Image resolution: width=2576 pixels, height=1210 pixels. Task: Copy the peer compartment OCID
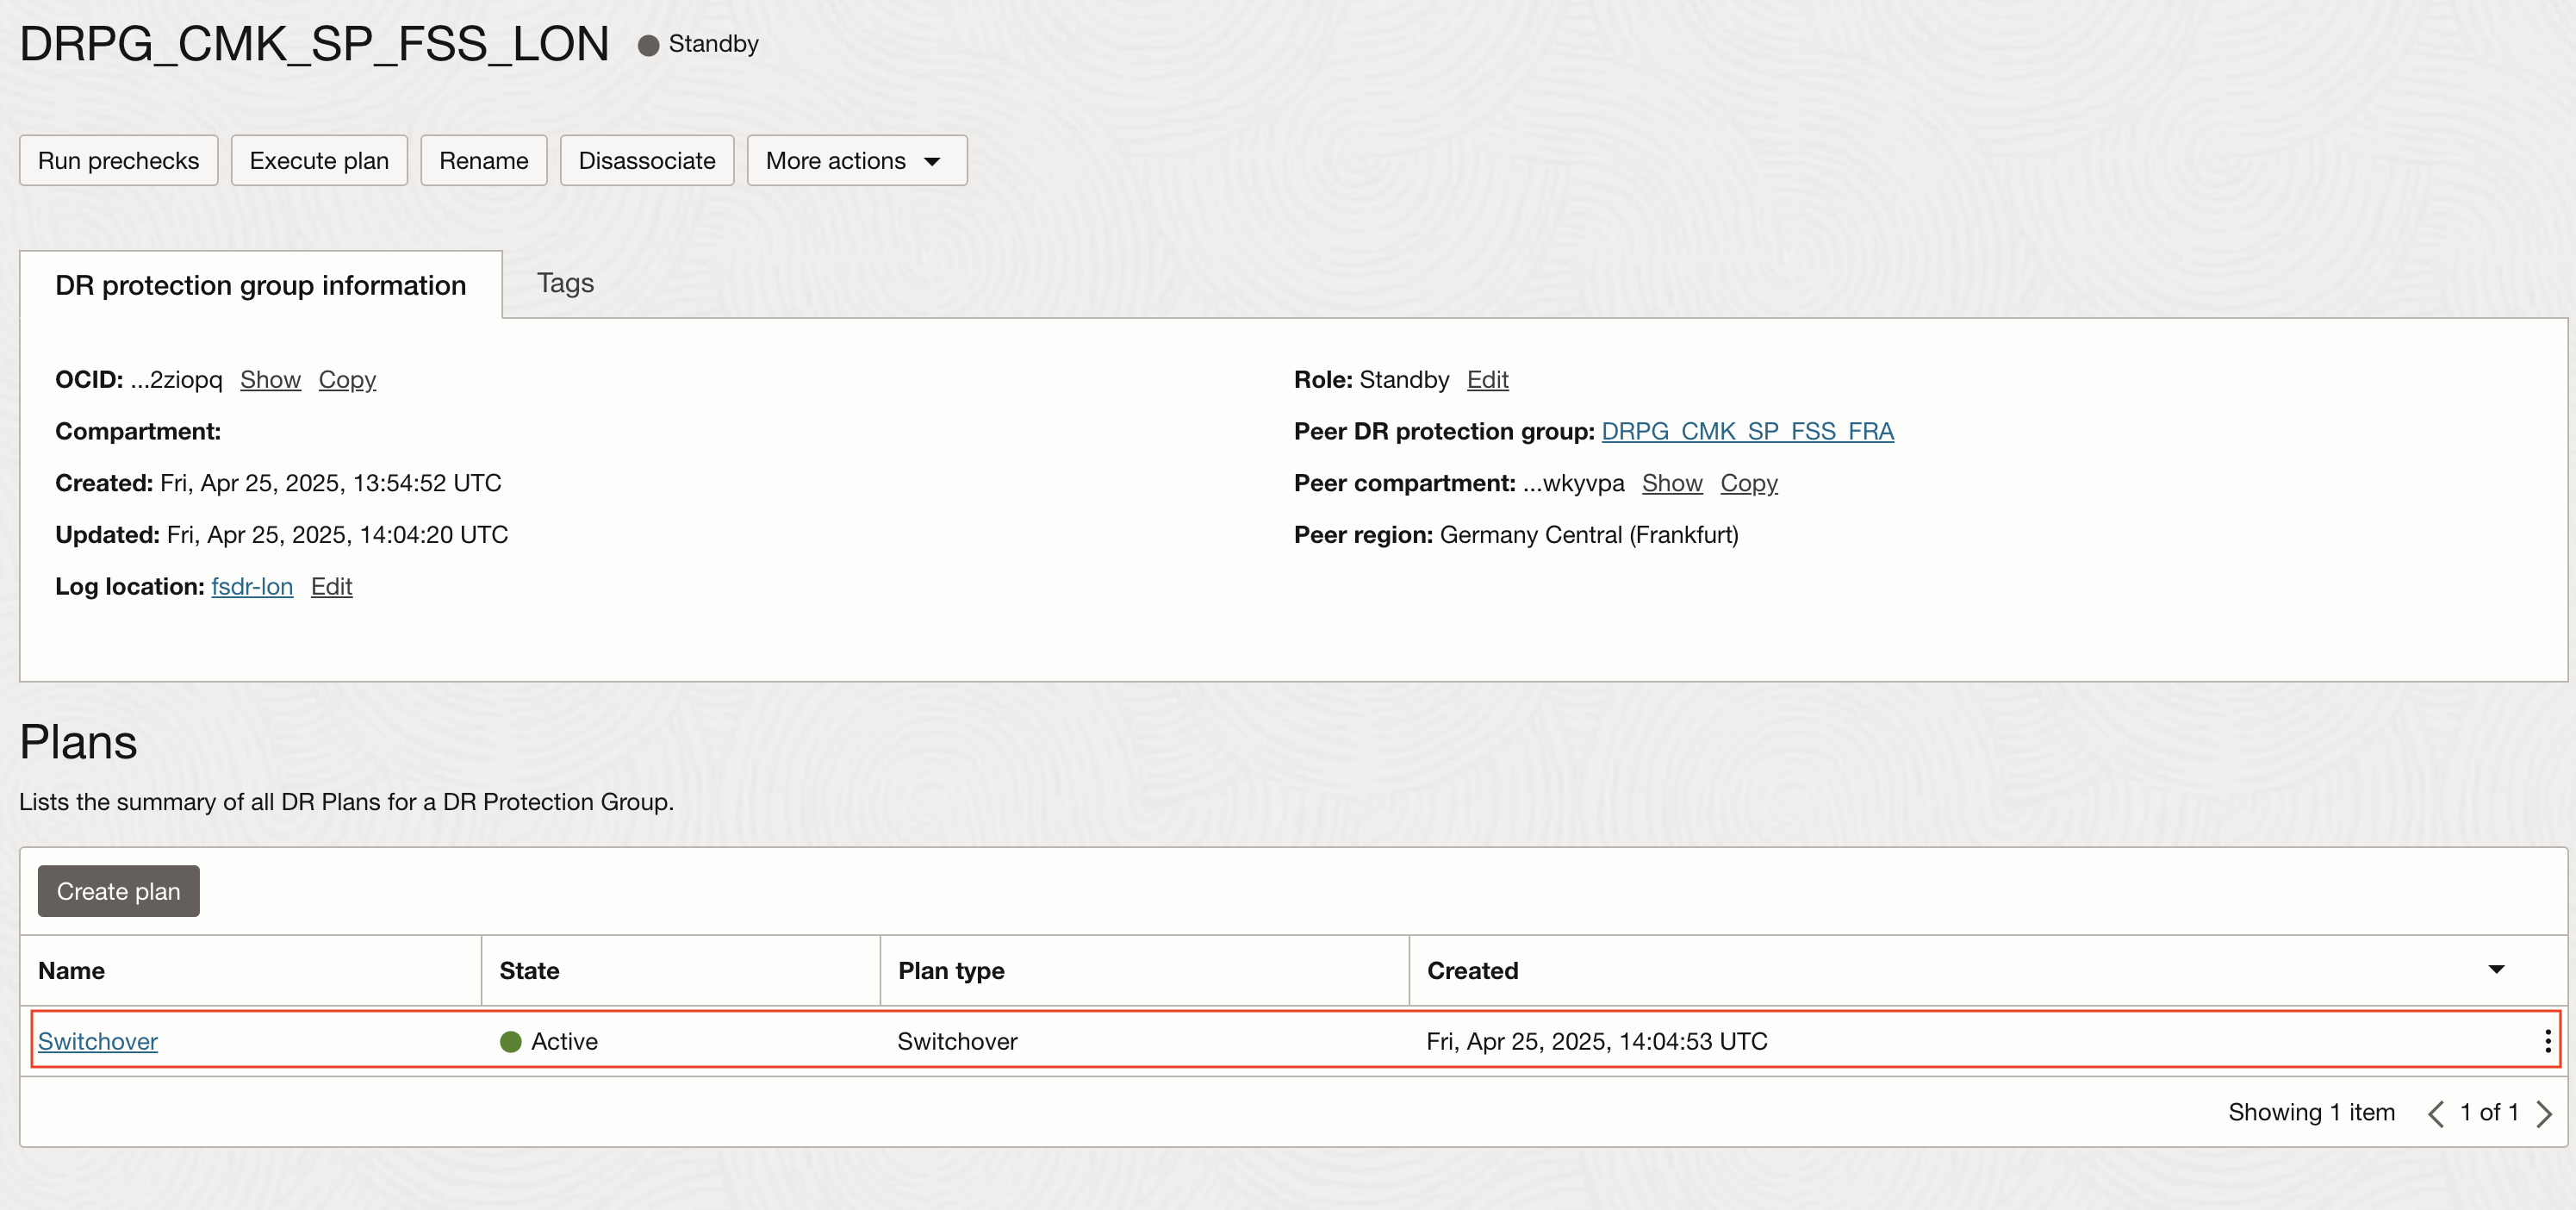[1748, 483]
